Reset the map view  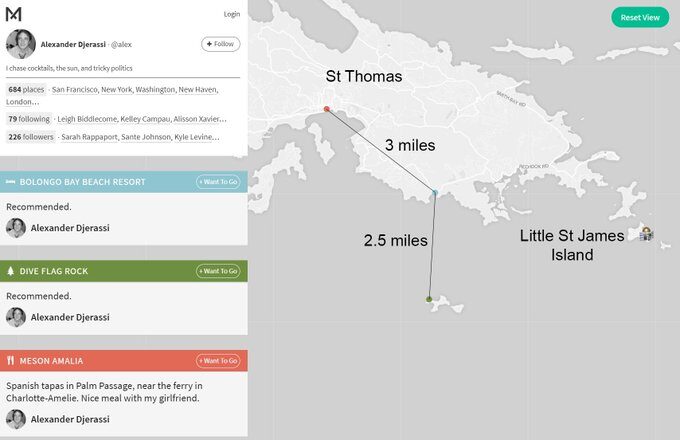coord(640,17)
